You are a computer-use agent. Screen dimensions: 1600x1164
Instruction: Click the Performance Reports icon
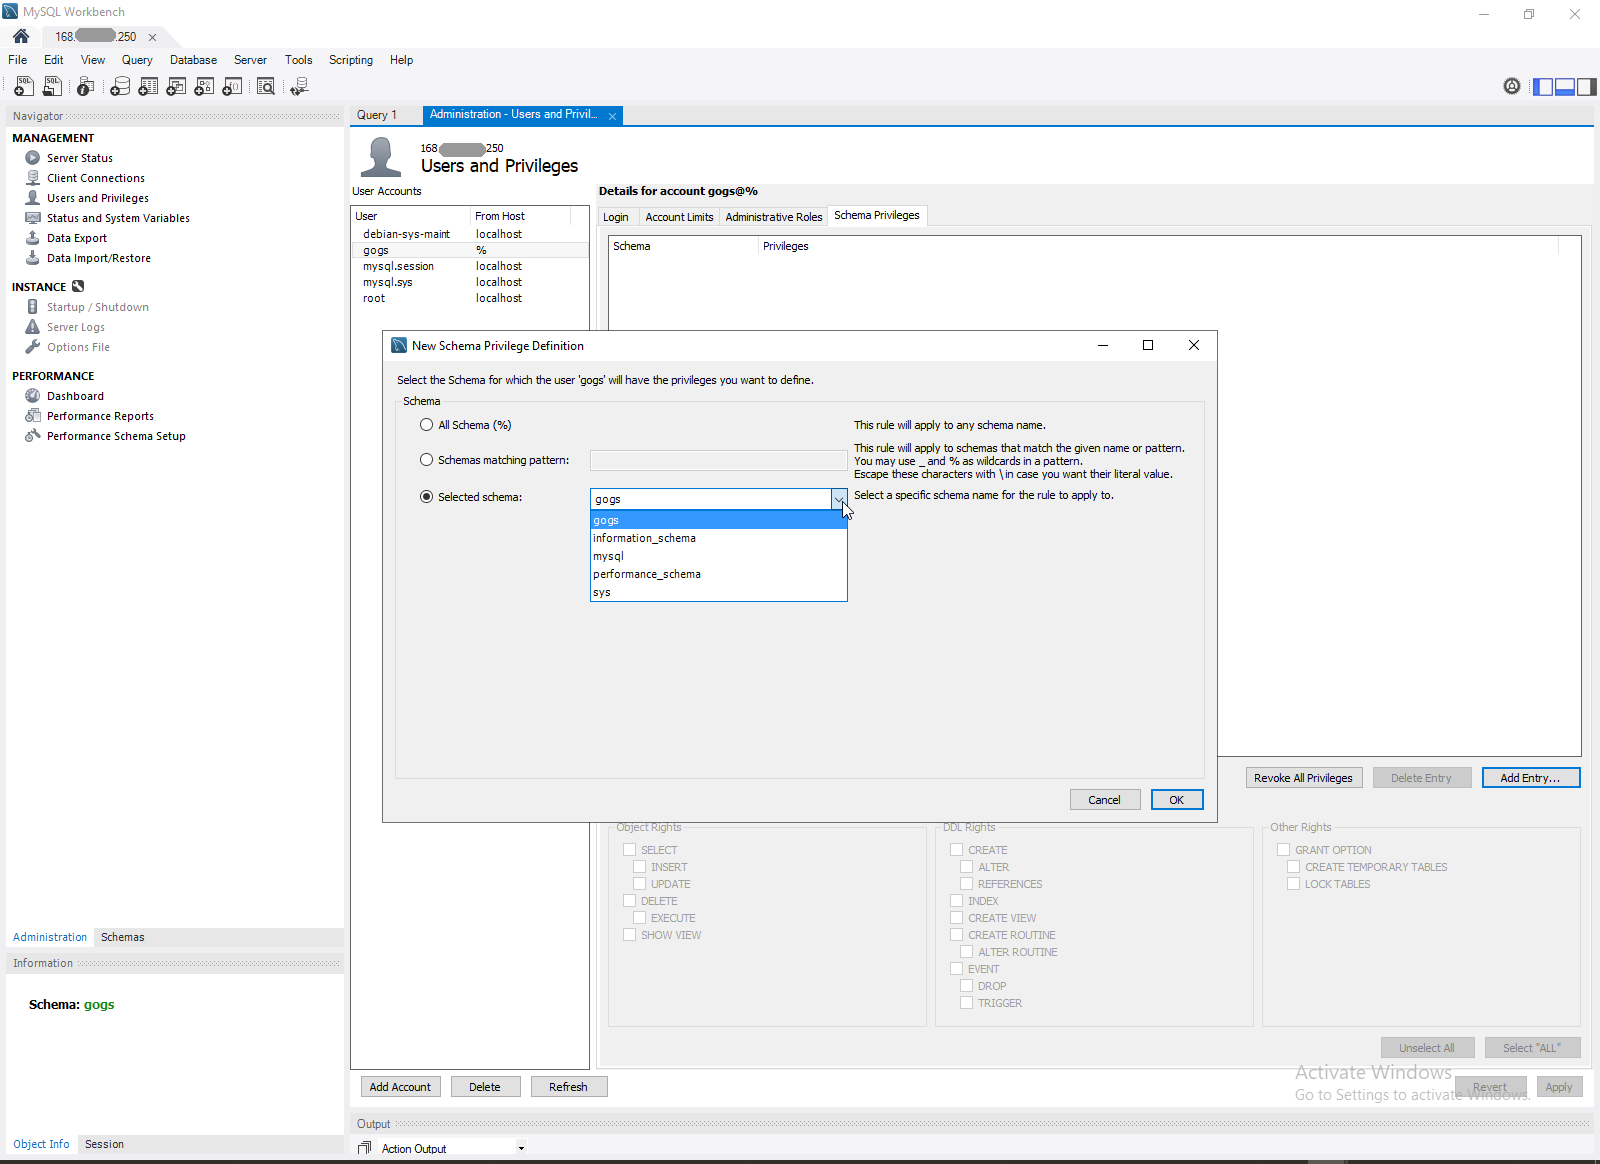33,416
